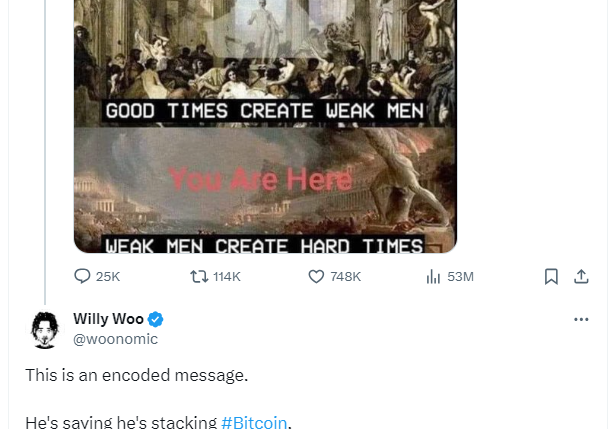Click the 'GOOD TIMES CREATE WEAK MEN' caption

[265, 111]
